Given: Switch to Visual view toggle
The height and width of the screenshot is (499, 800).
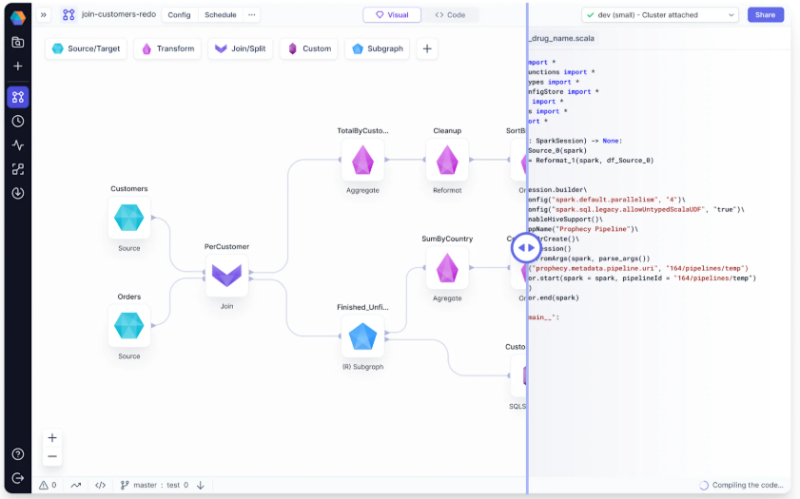Looking at the screenshot, I should coord(392,15).
